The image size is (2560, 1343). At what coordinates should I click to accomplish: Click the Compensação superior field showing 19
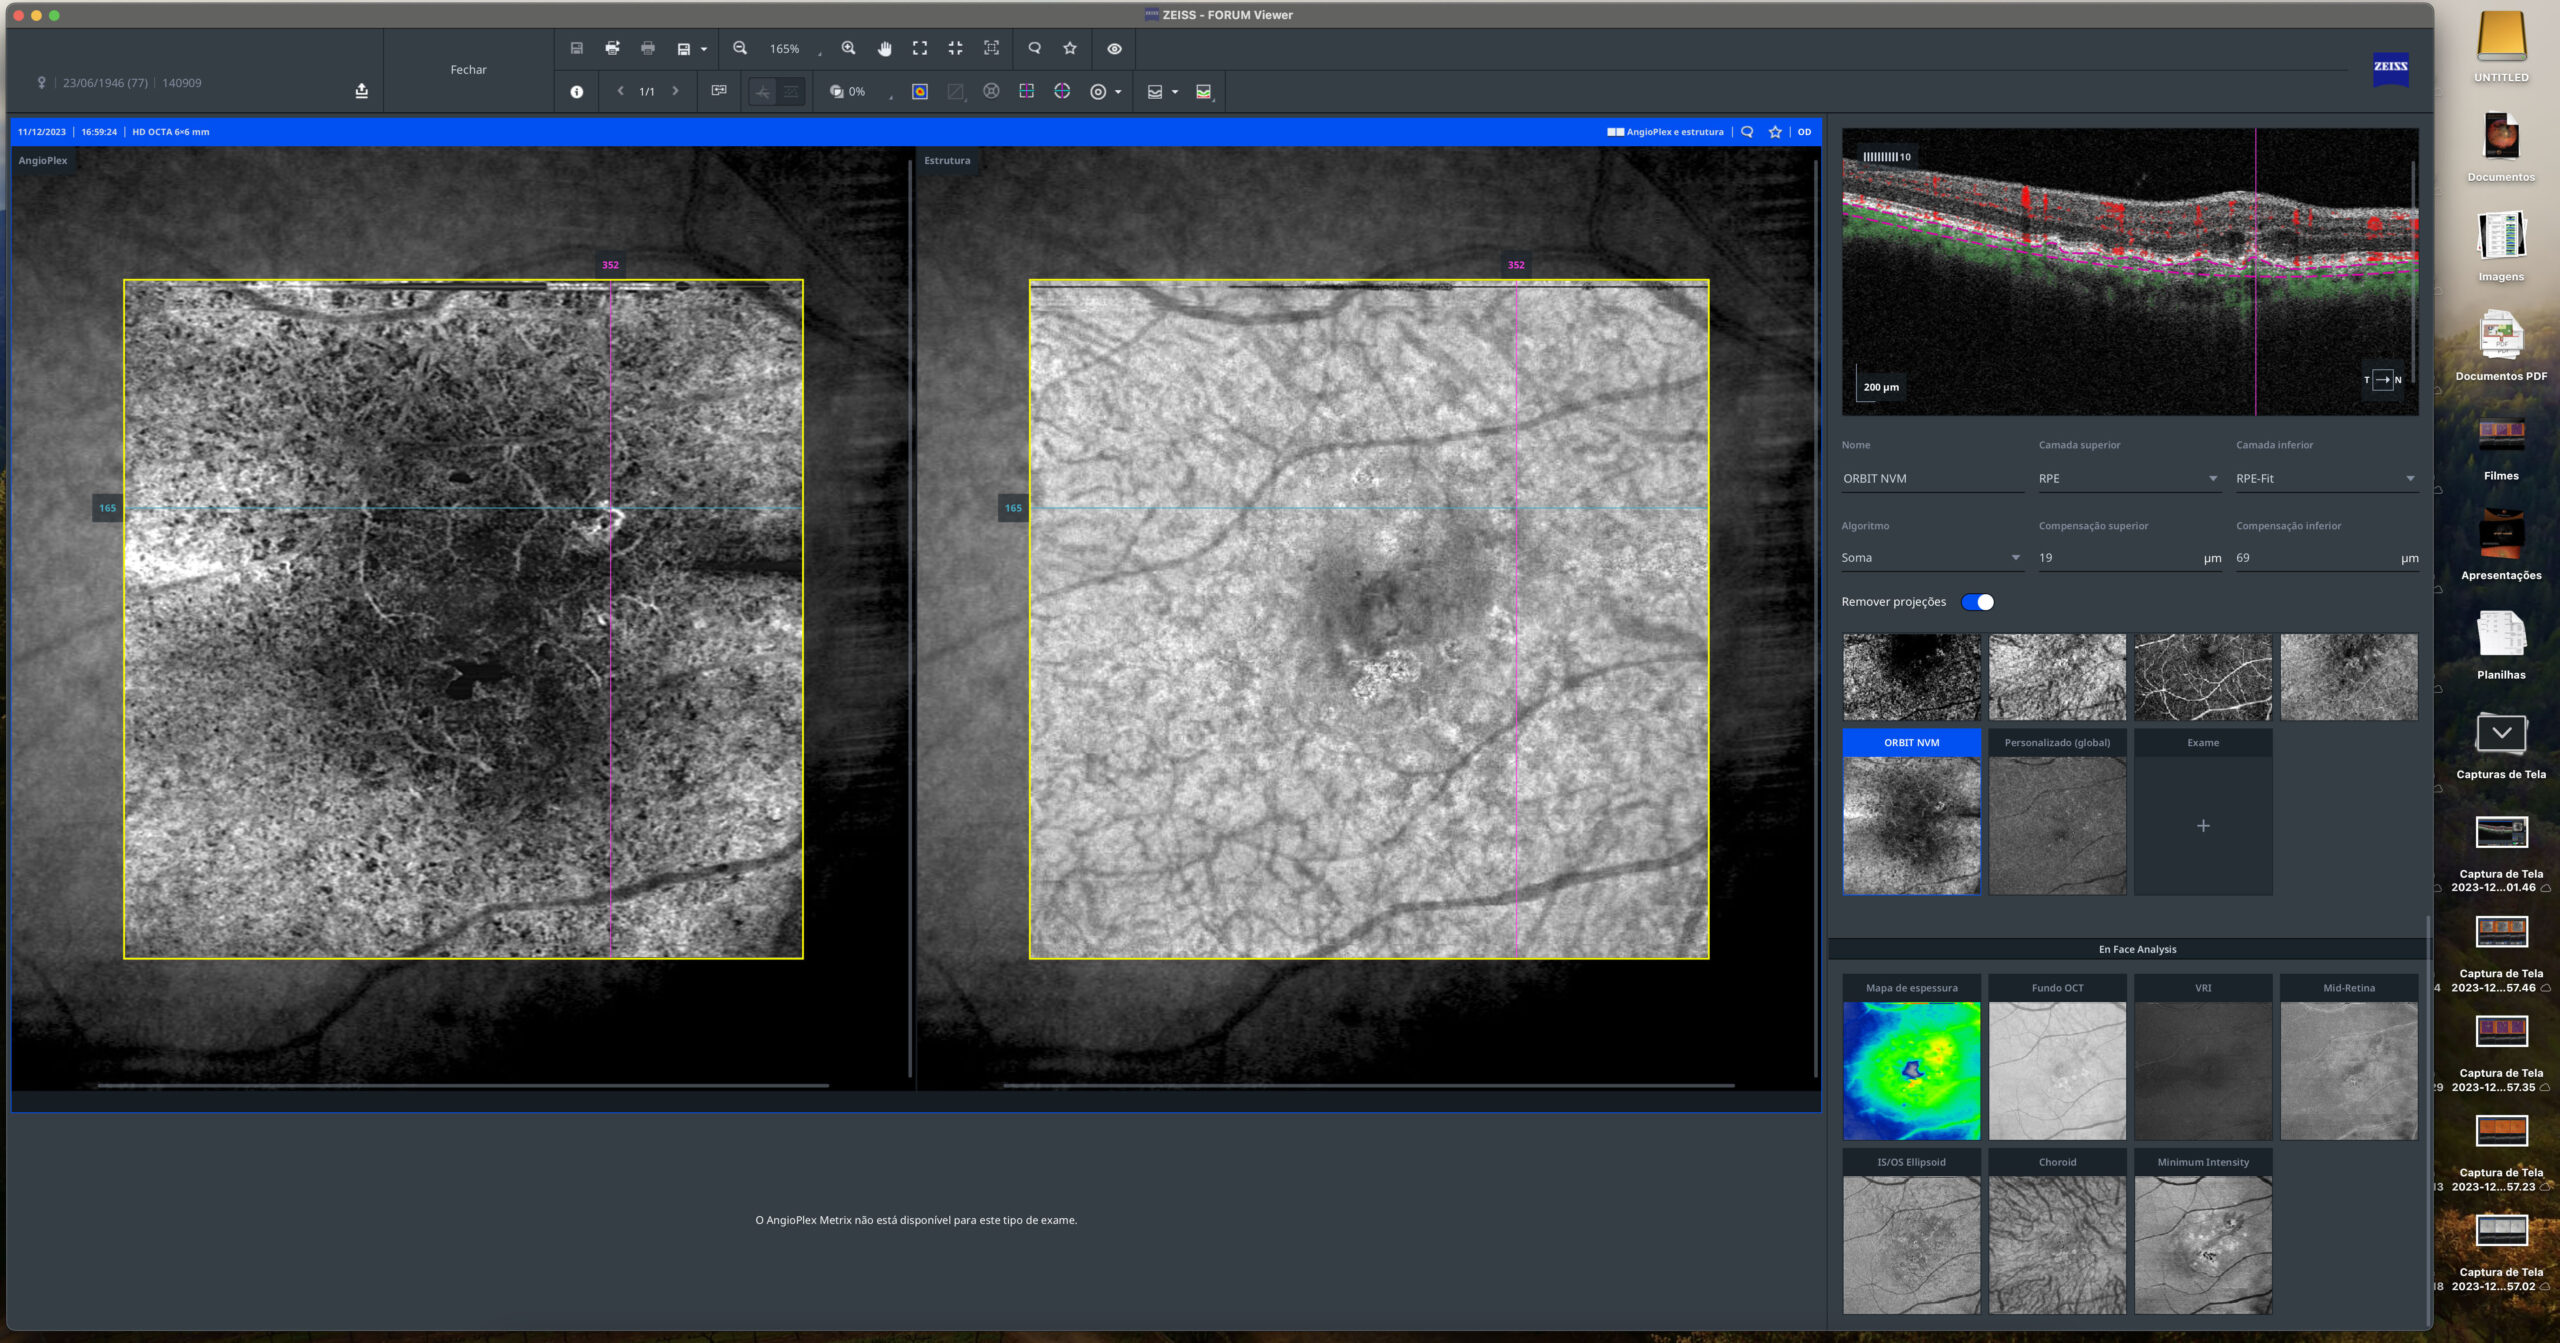(x=2128, y=558)
